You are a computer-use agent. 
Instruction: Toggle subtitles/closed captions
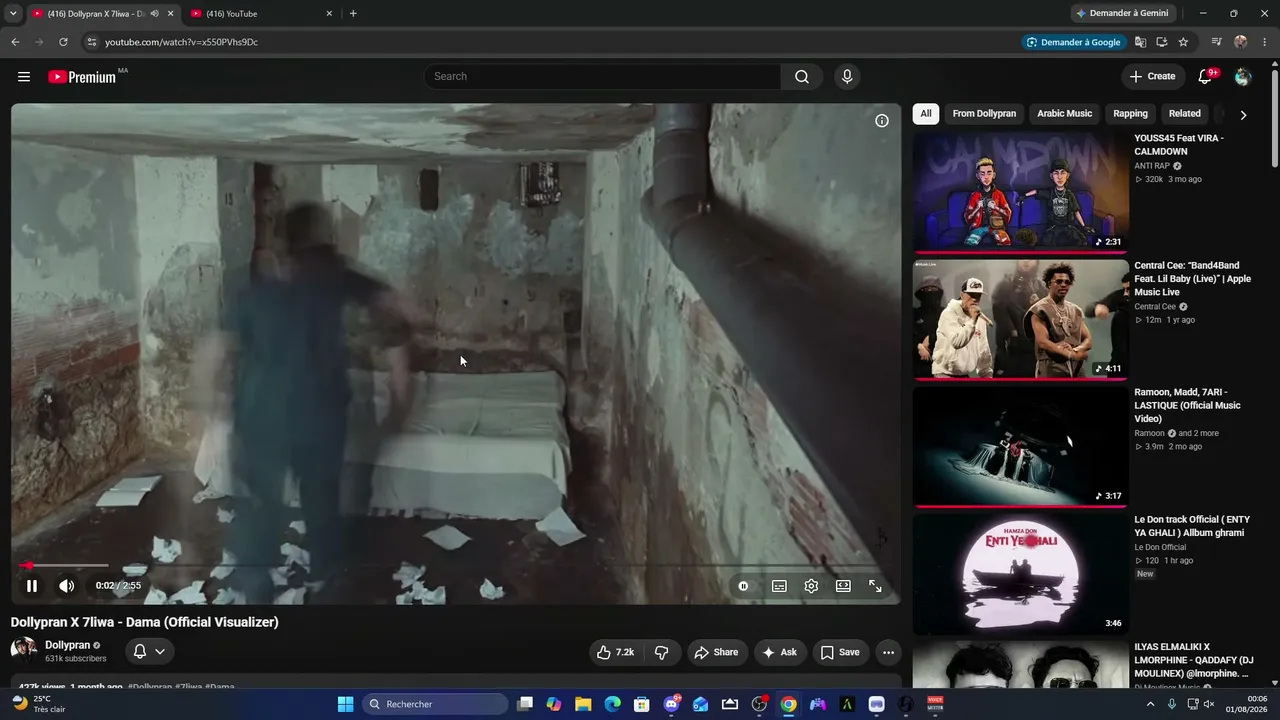click(779, 586)
